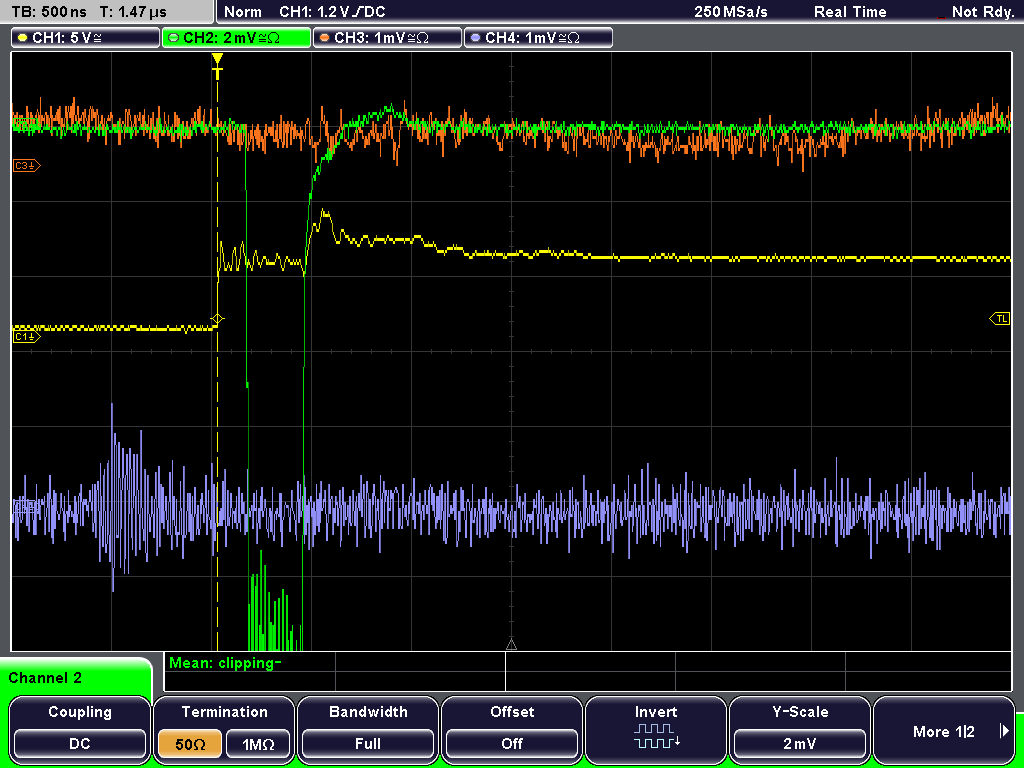The height and width of the screenshot is (768, 1024).
Task: Select the CH1: 5 V channel tab
Action: coord(86,38)
